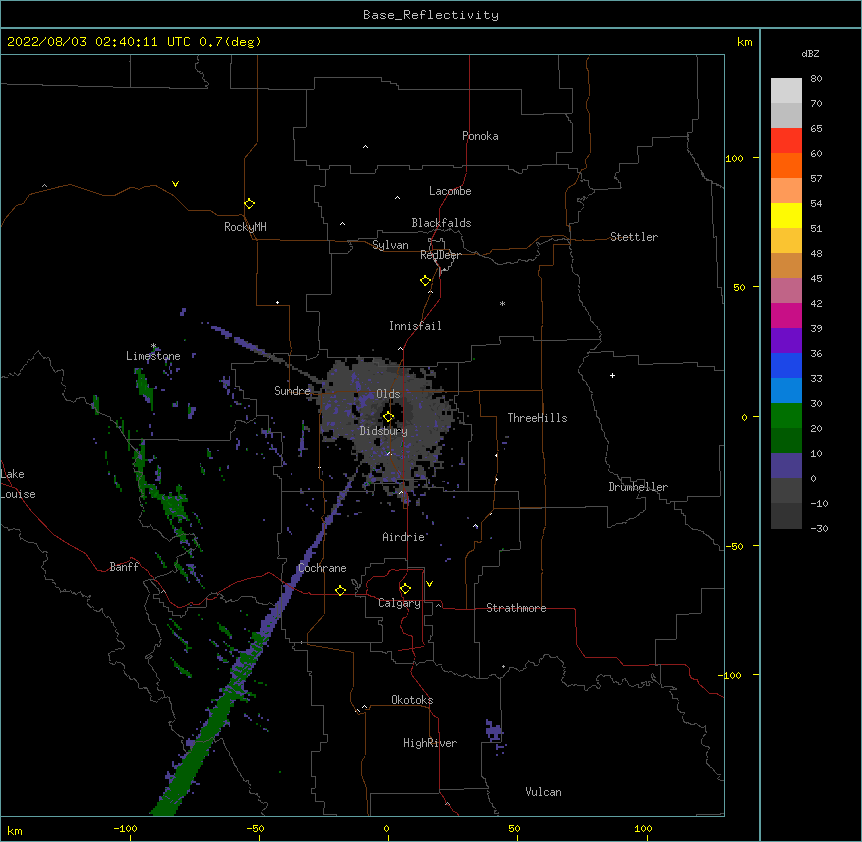862x842 pixels.
Task: Click the yellow marker south of Cochrane
Action: 340,590
